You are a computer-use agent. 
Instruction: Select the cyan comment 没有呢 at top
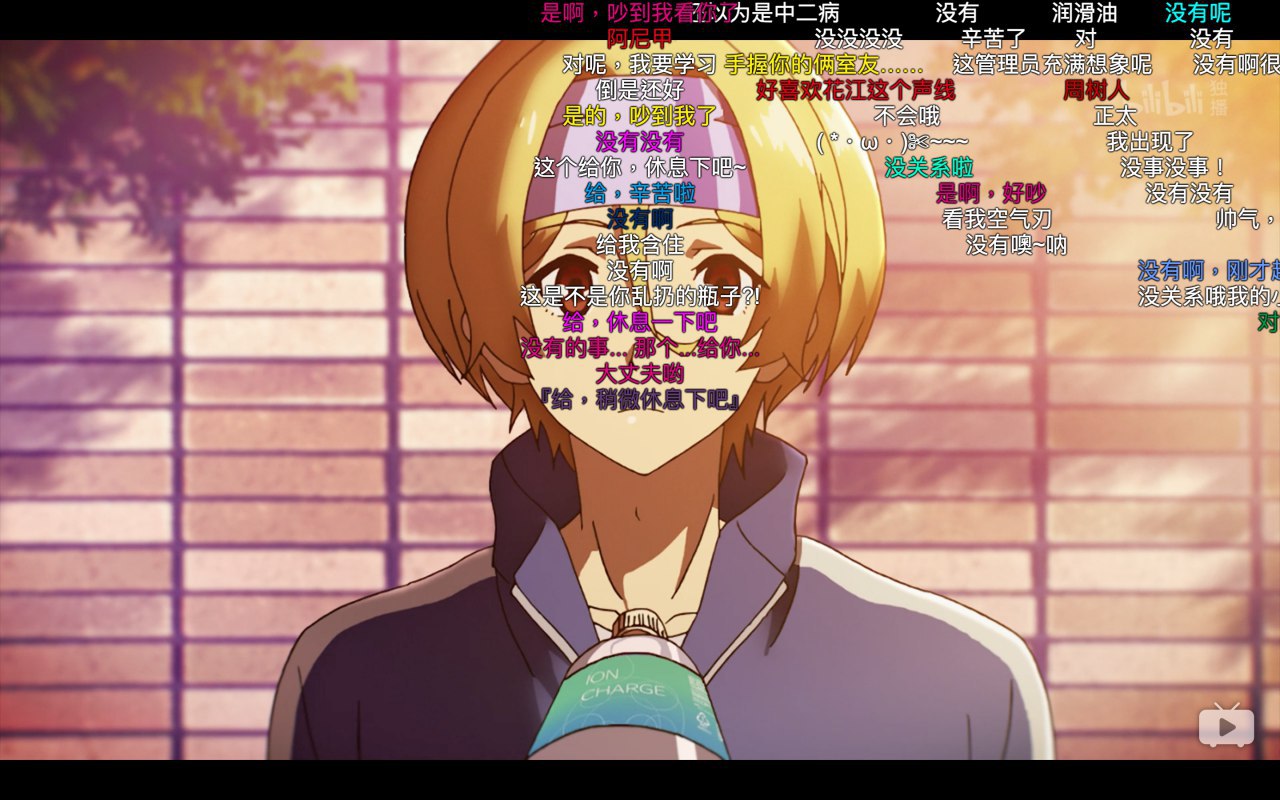coord(1198,13)
